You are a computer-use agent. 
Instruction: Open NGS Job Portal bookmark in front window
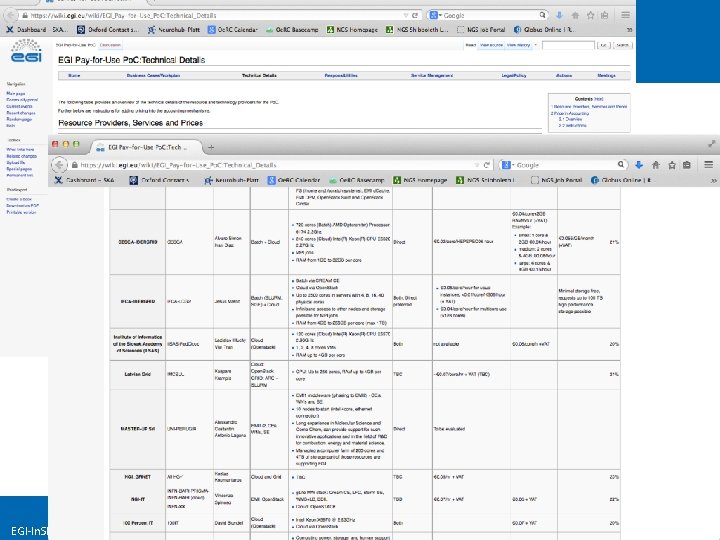click(557, 180)
